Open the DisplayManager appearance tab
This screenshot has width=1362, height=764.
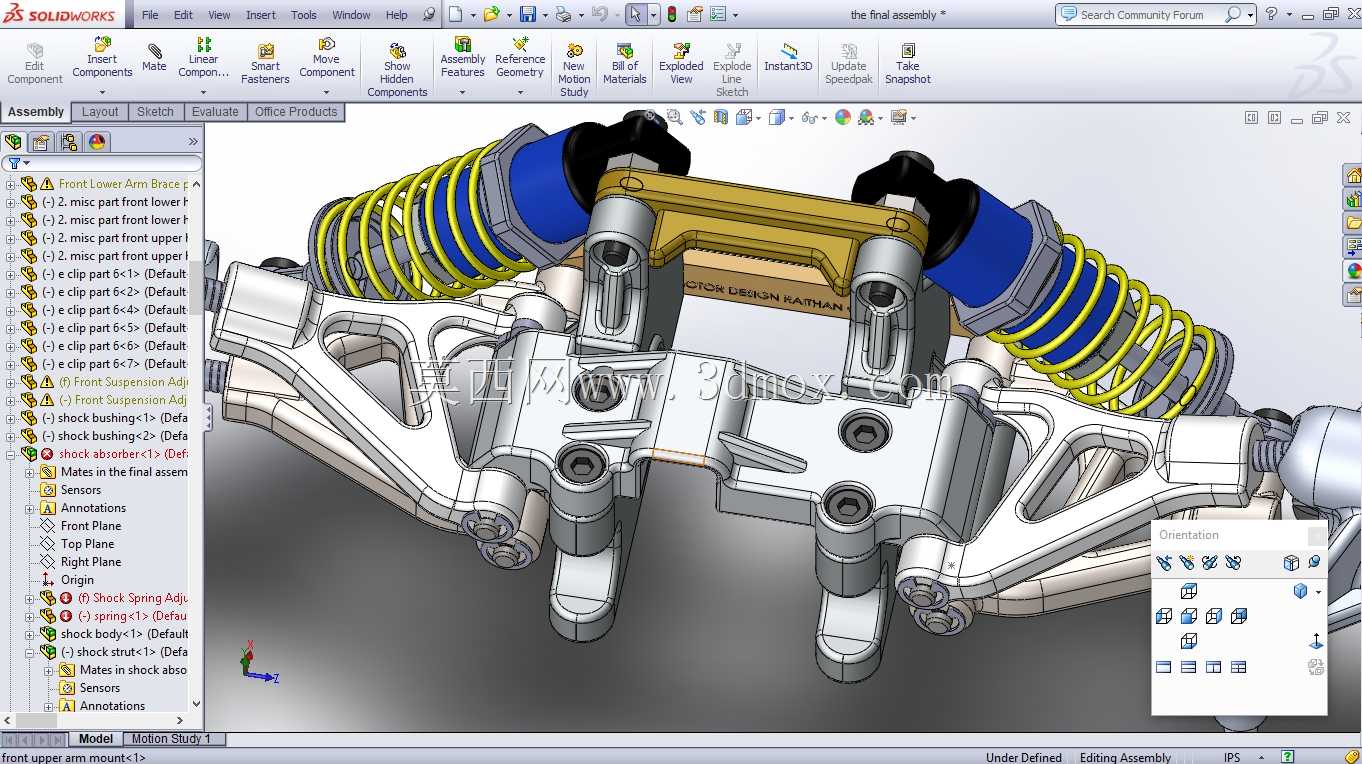(x=97, y=142)
